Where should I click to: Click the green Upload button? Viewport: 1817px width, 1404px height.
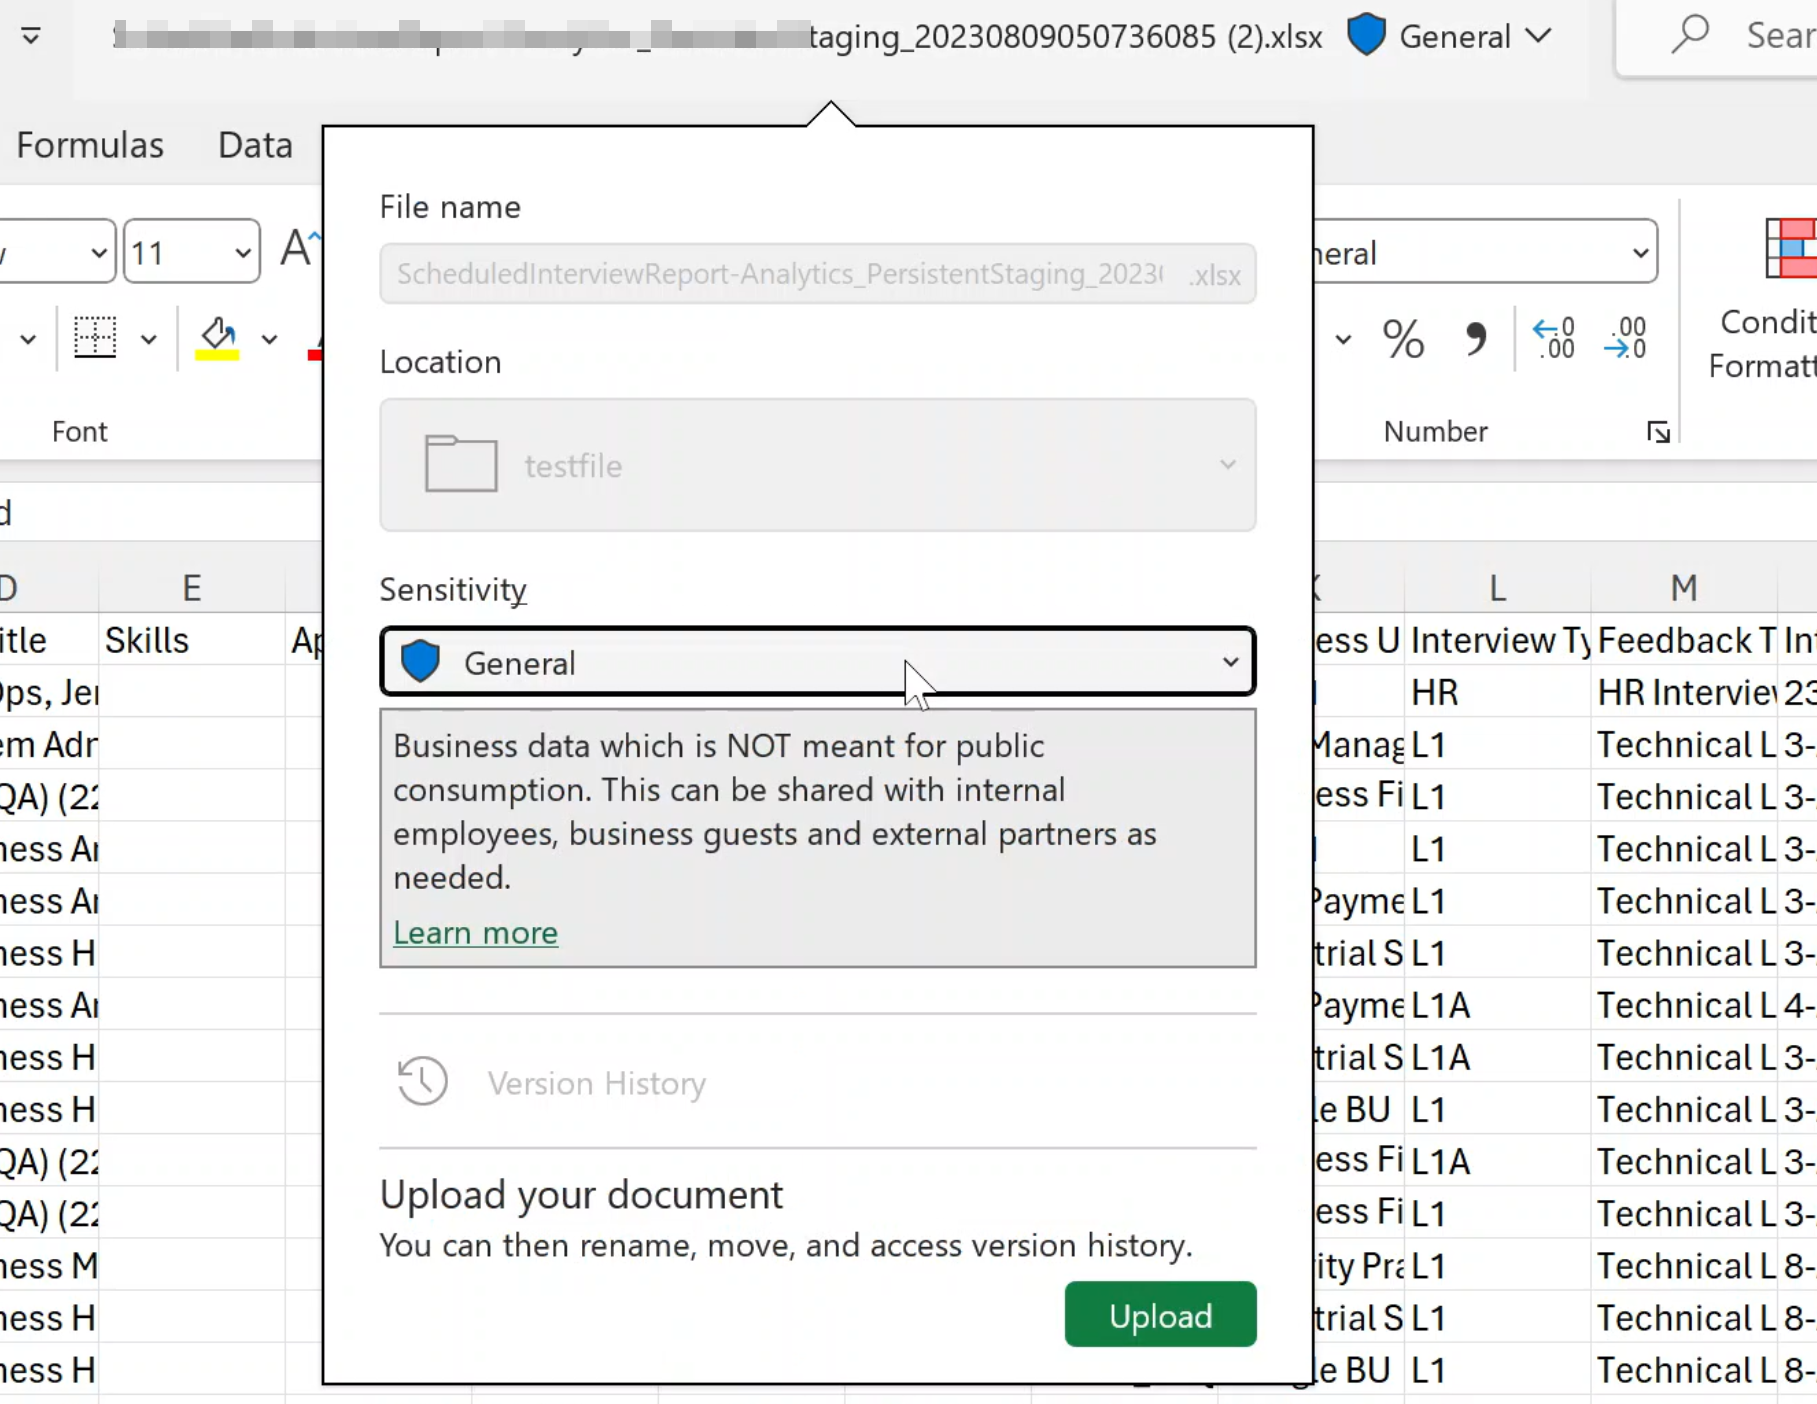pos(1160,1314)
